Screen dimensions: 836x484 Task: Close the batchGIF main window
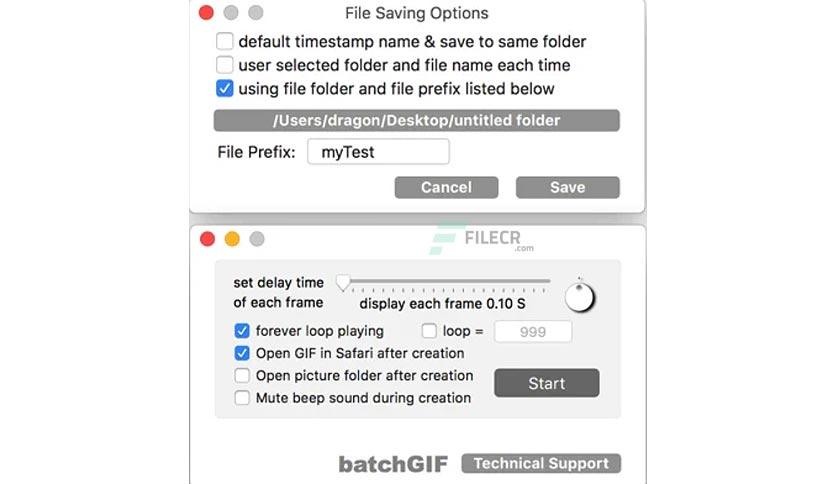tap(207, 239)
